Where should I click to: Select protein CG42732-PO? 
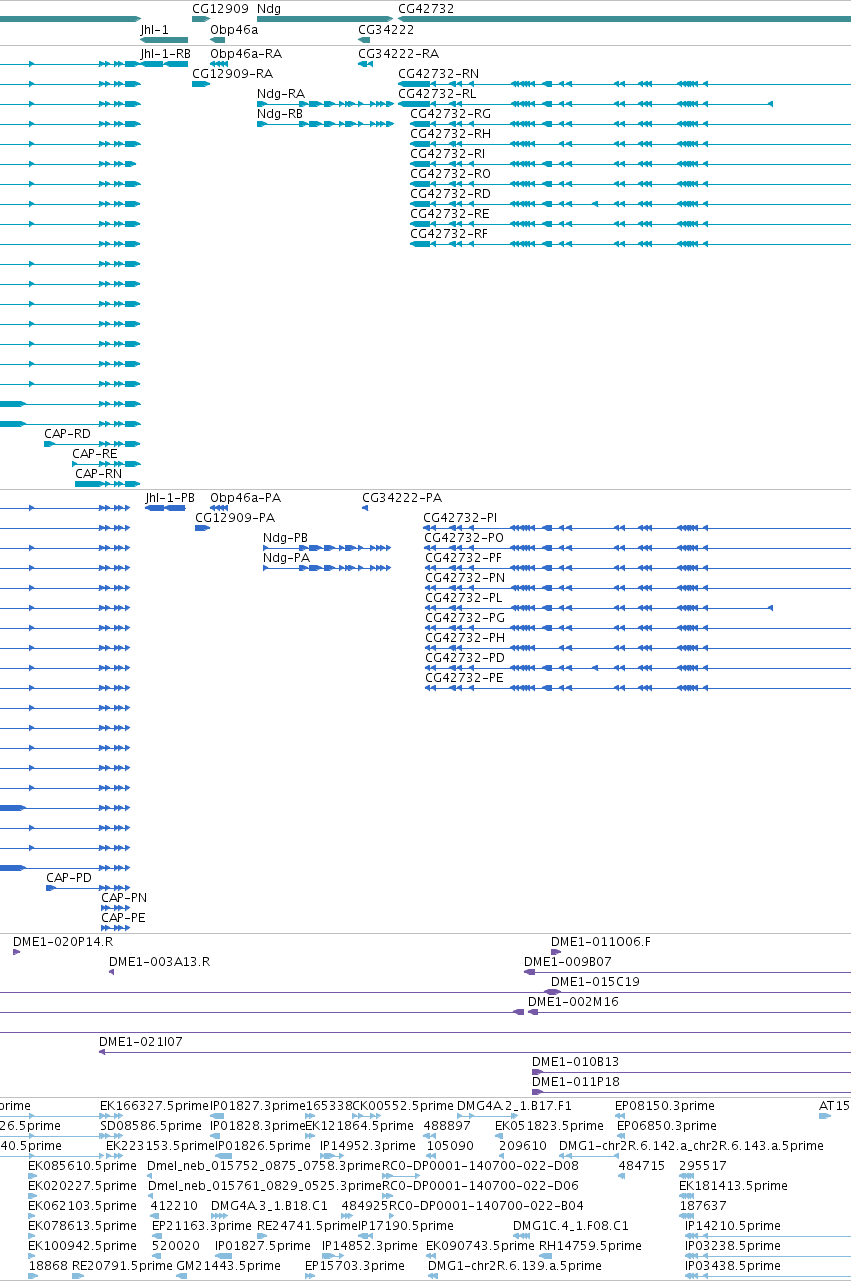pos(465,538)
